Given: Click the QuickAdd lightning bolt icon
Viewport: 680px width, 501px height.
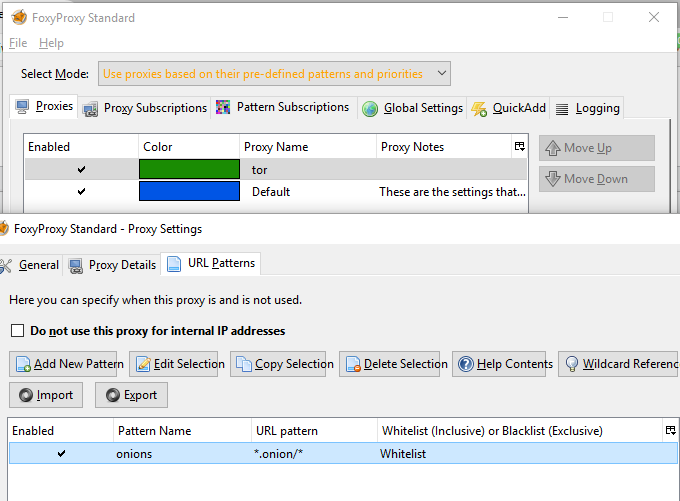Looking at the screenshot, I should [x=479, y=109].
